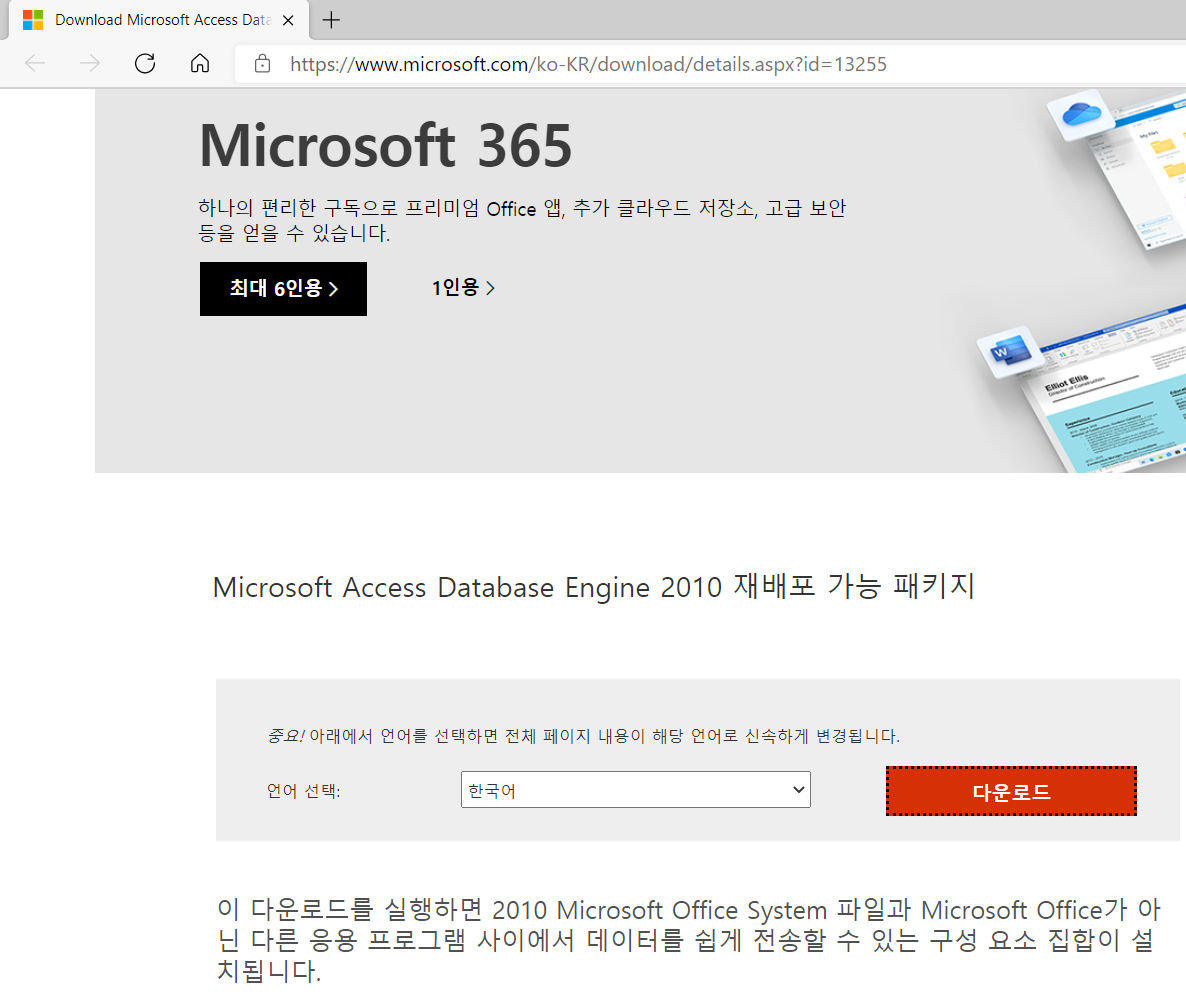
Task: Follow the 1인용 link
Action: tap(463, 289)
